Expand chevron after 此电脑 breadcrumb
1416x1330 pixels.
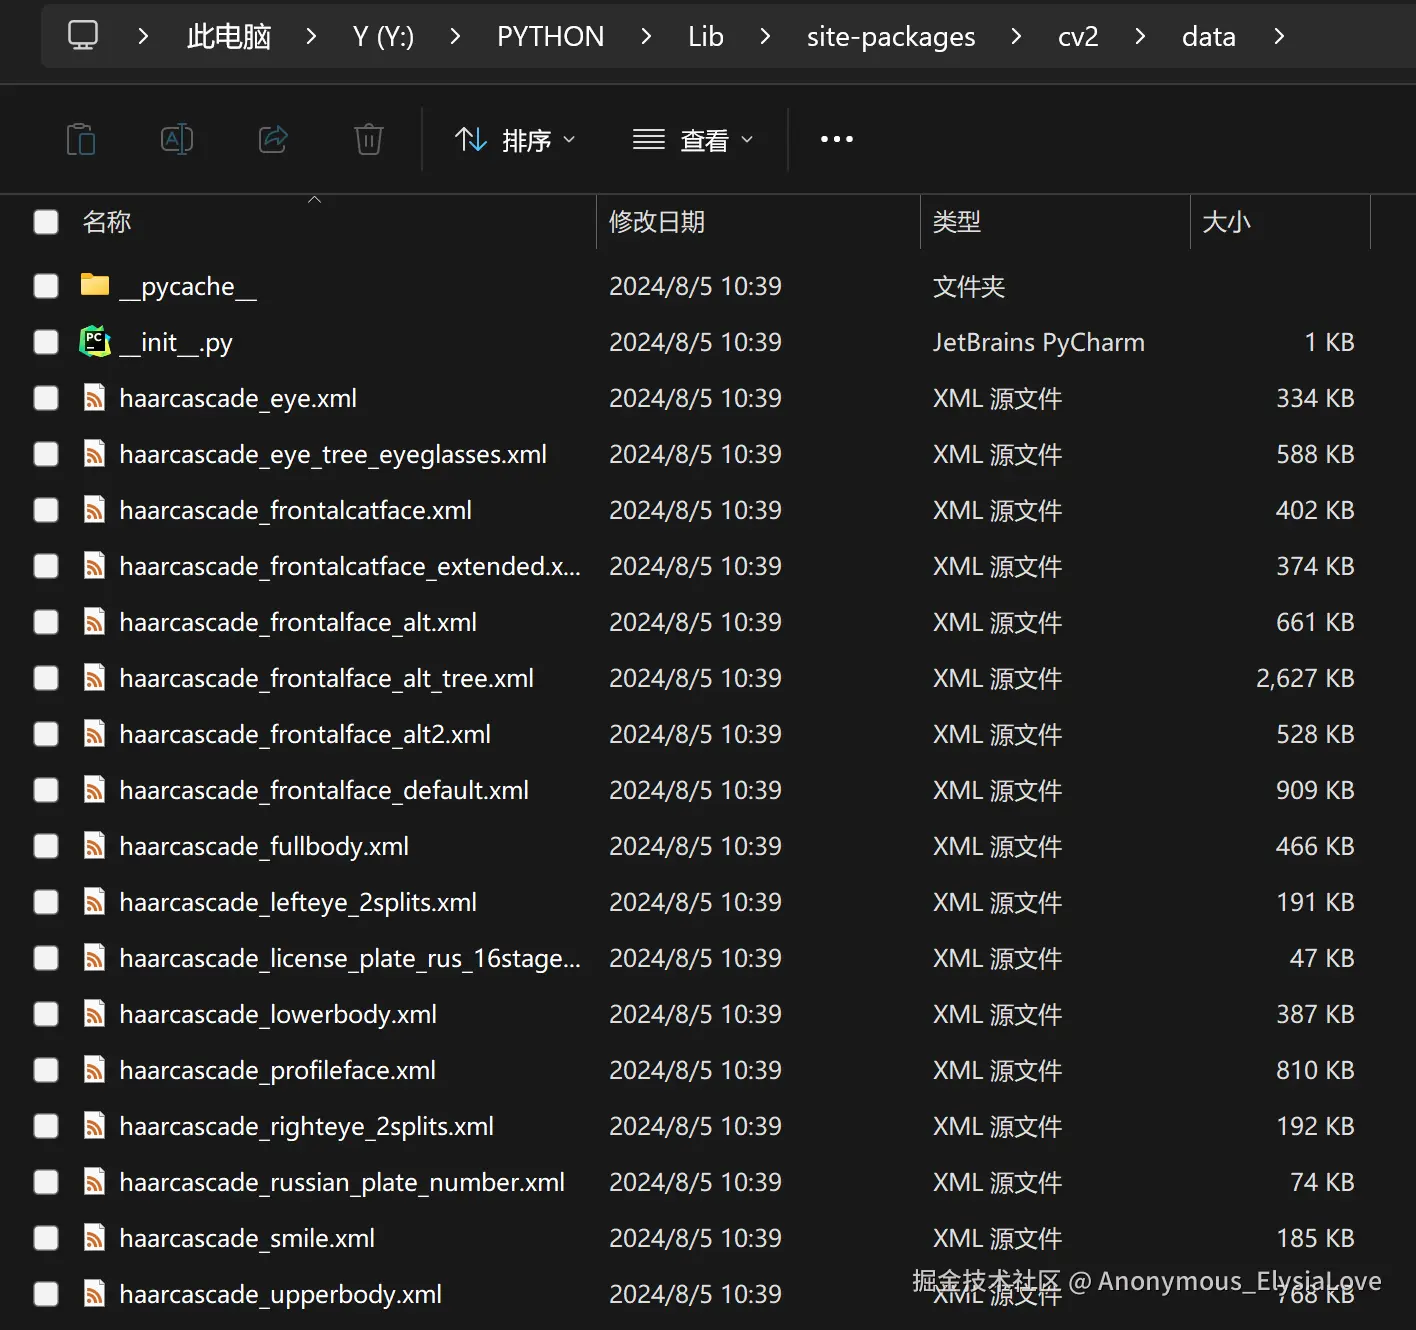311,36
